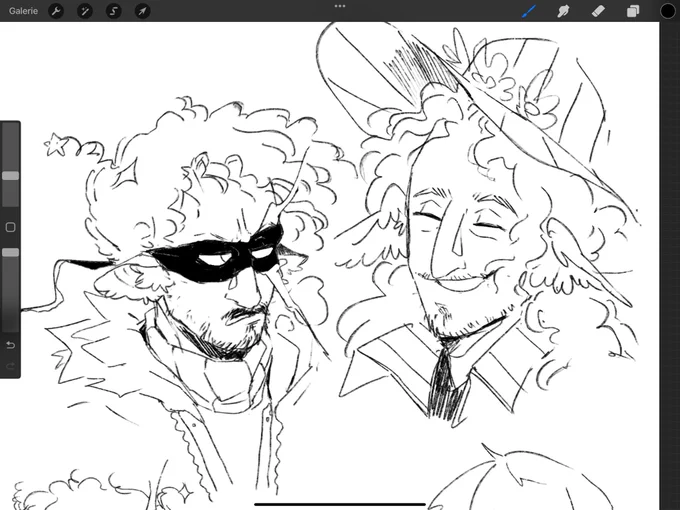The width and height of the screenshot is (680, 510).
Task: Activate the Transform arrow tool
Action: tap(143, 11)
